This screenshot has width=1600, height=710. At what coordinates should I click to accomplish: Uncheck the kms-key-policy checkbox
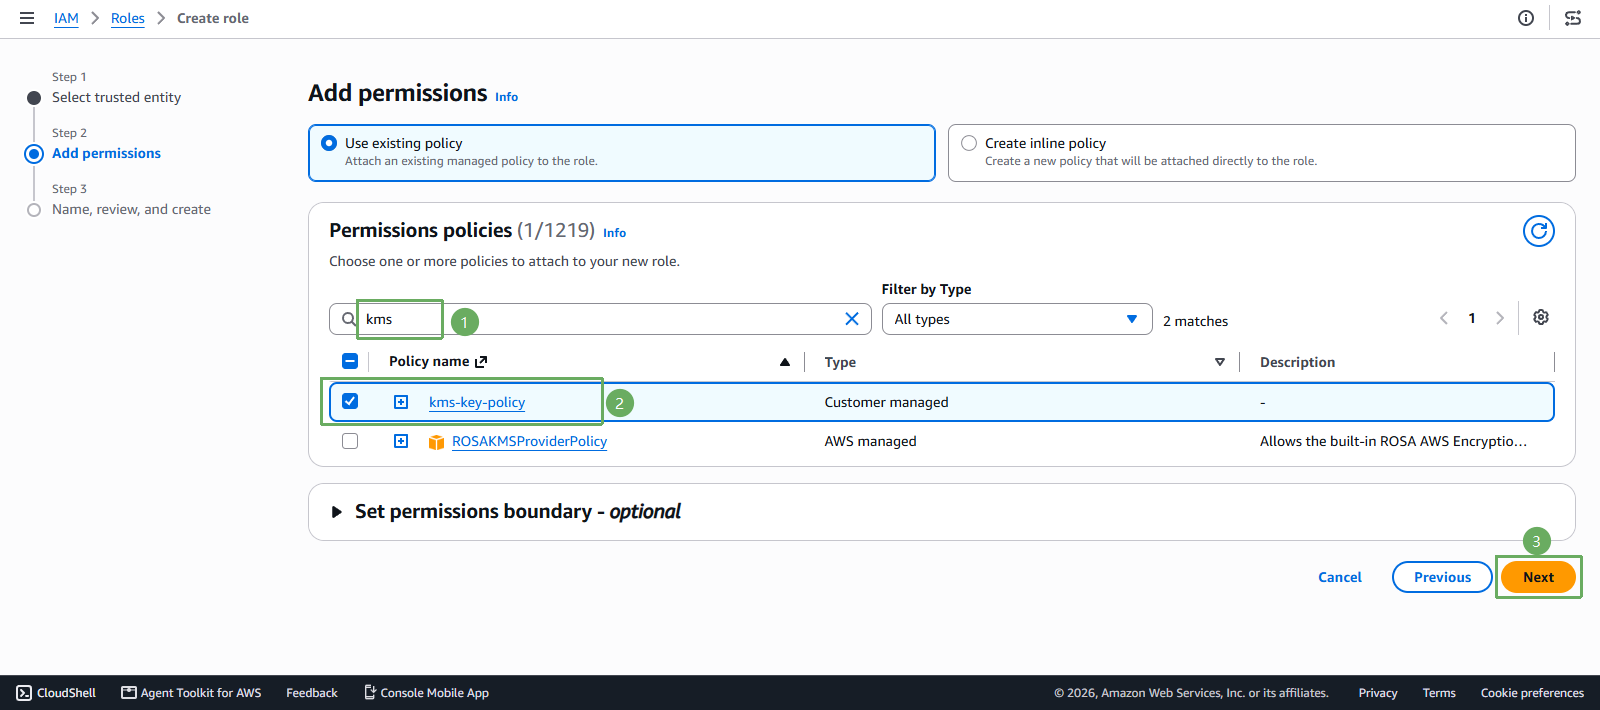(x=350, y=401)
